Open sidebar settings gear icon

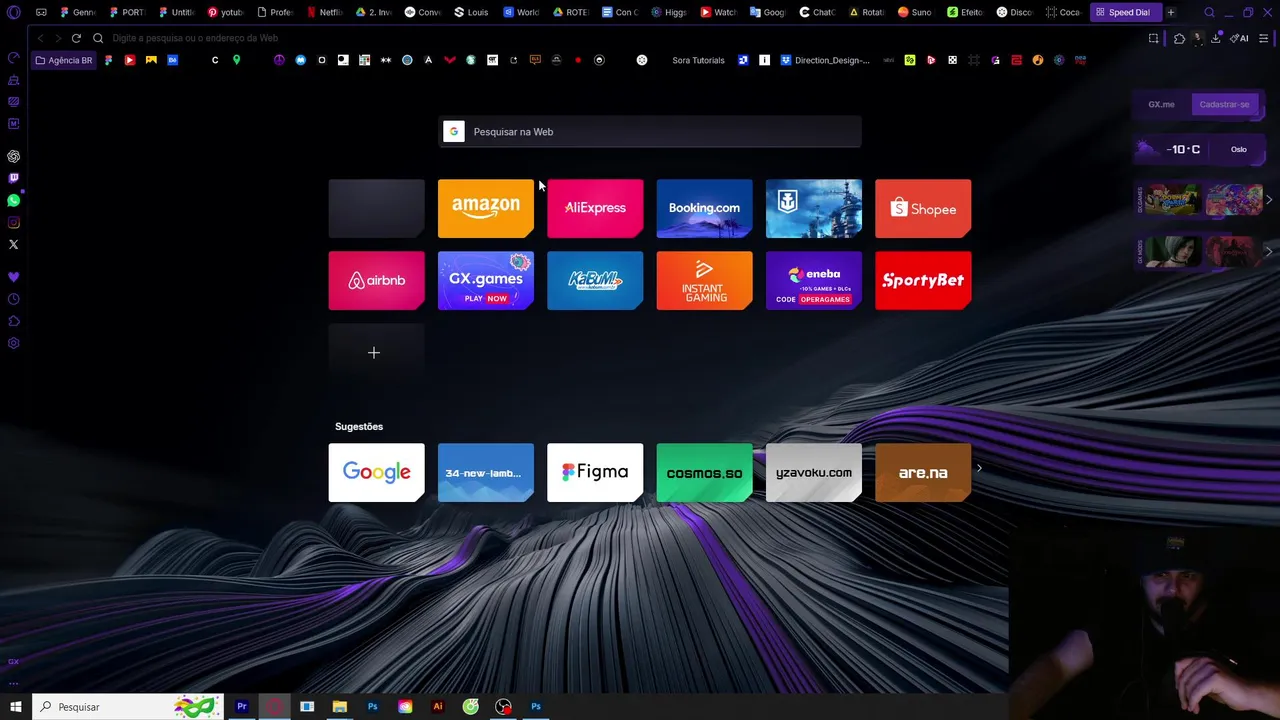click(x=14, y=343)
